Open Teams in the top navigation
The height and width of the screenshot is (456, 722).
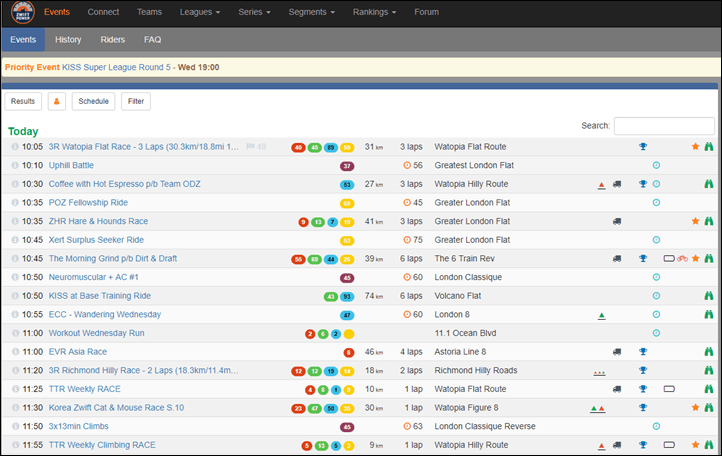click(149, 12)
